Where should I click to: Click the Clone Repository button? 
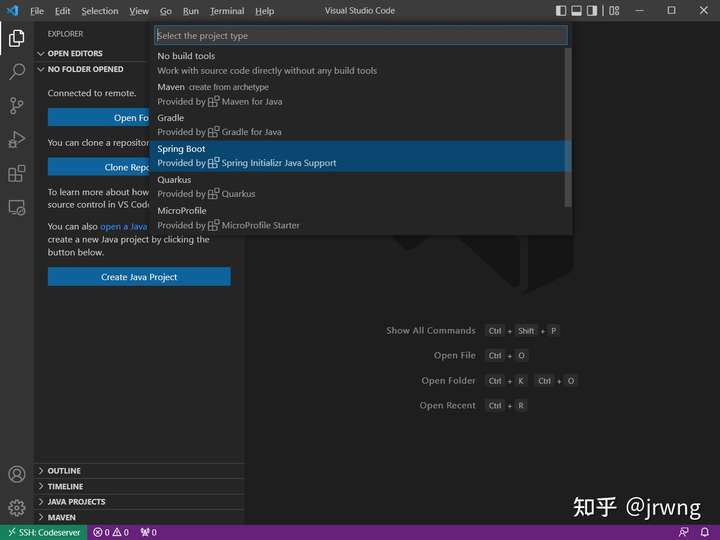click(99, 167)
